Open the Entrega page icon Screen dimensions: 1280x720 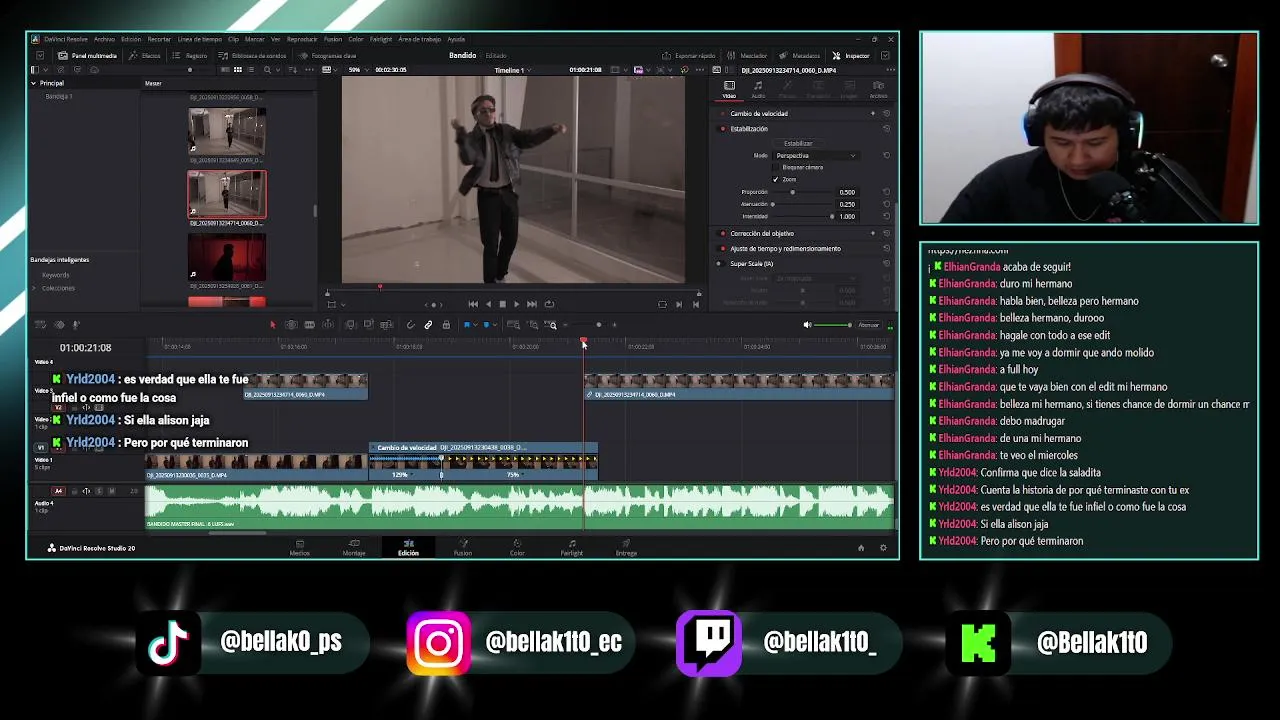(x=626, y=544)
